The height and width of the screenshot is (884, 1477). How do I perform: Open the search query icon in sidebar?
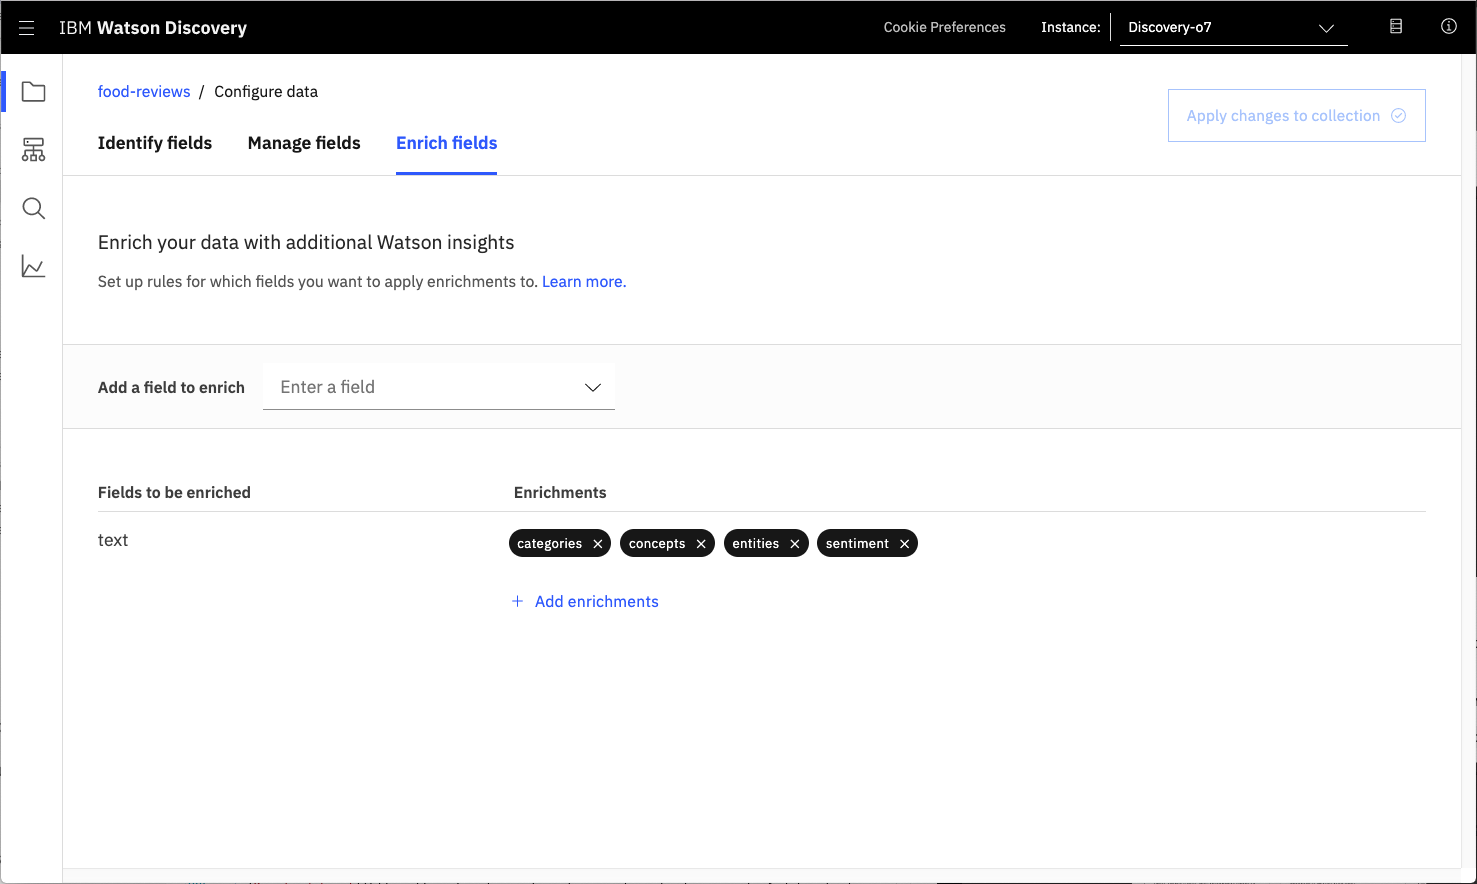click(33, 208)
